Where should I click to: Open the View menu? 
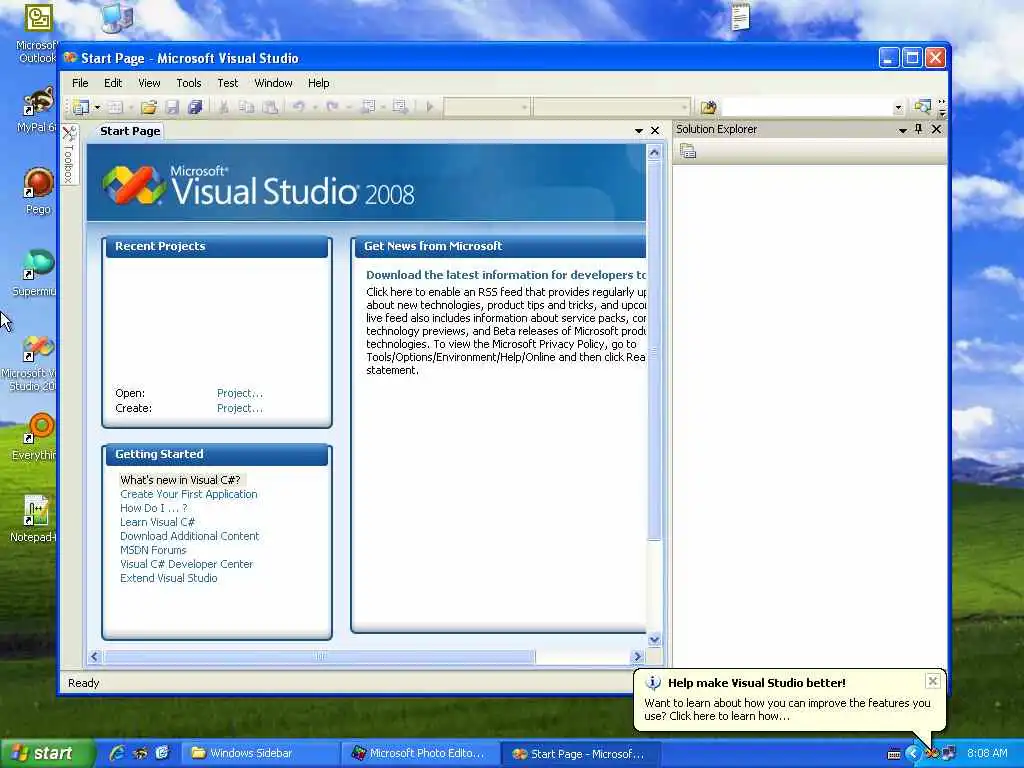(x=149, y=83)
